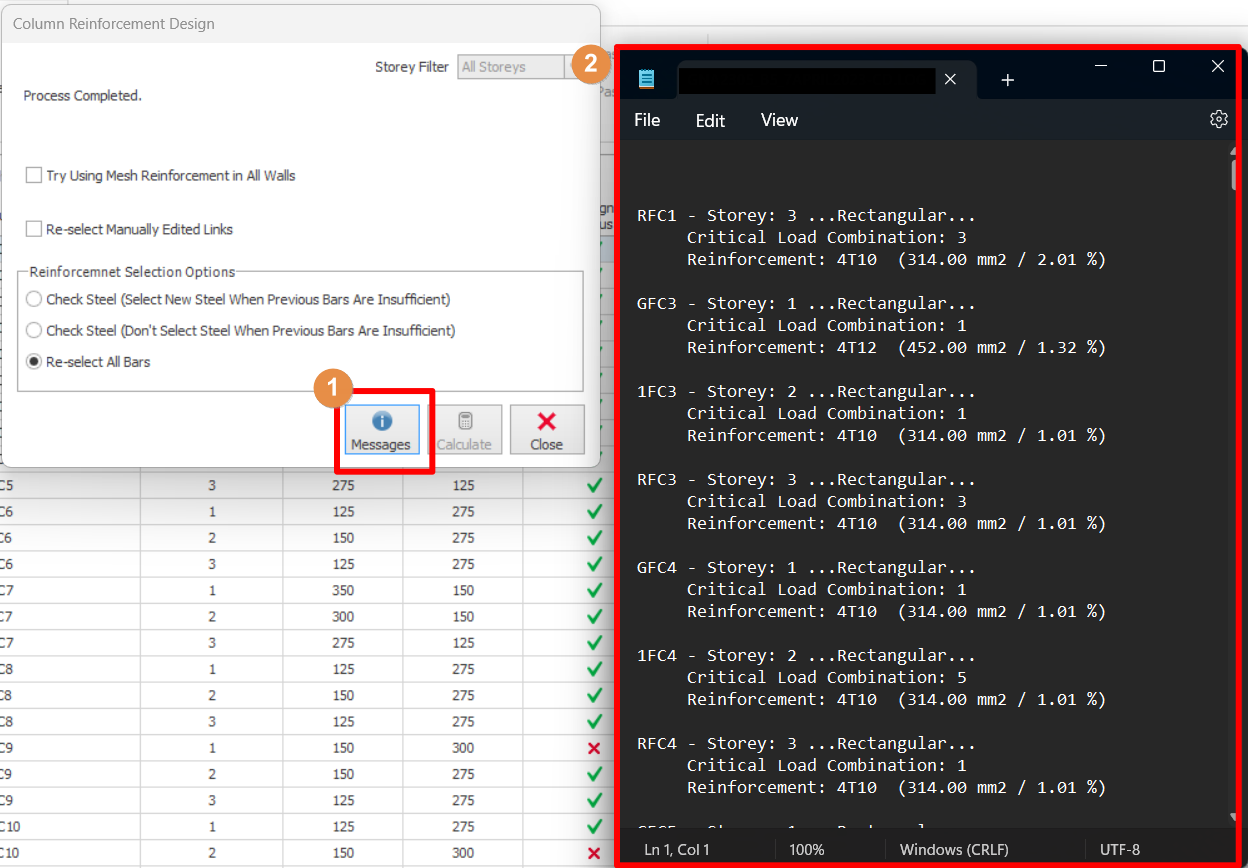Screen dimensions: 1248x868
Task: Tick Re-select Manually Edited Links checkbox
Action: point(34,229)
